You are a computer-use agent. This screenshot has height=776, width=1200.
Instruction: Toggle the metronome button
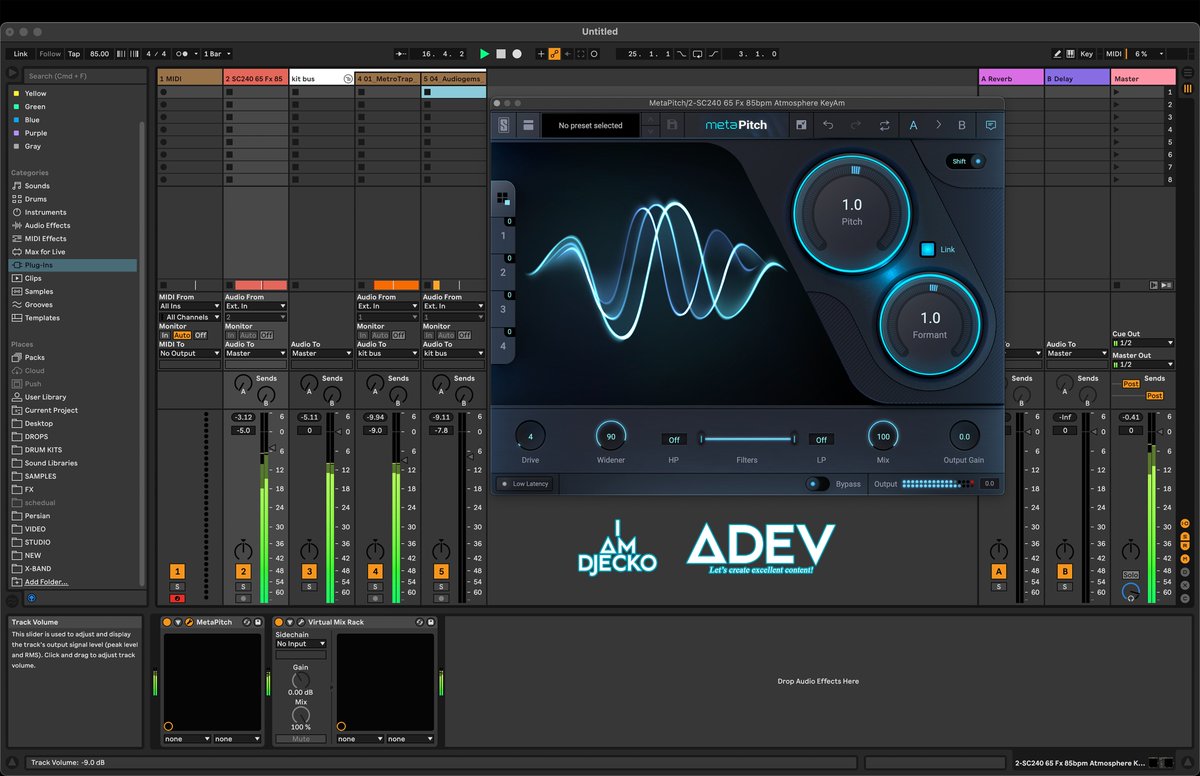(x=182, y=54)
